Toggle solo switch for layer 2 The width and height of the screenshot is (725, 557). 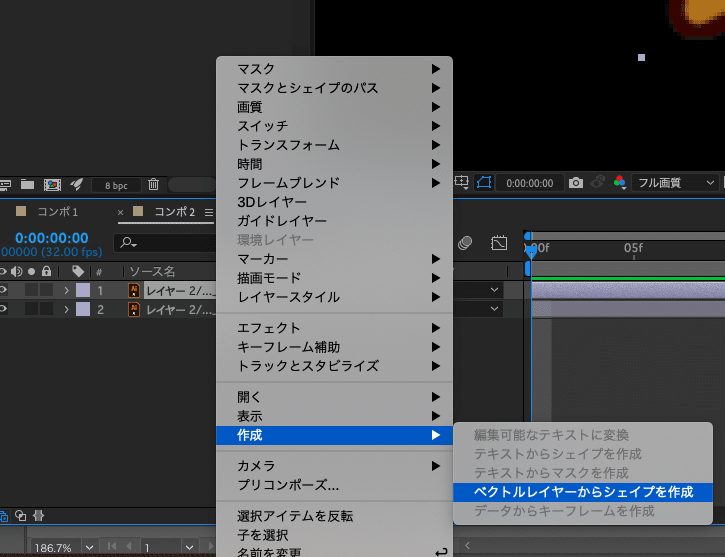[31, 309]
